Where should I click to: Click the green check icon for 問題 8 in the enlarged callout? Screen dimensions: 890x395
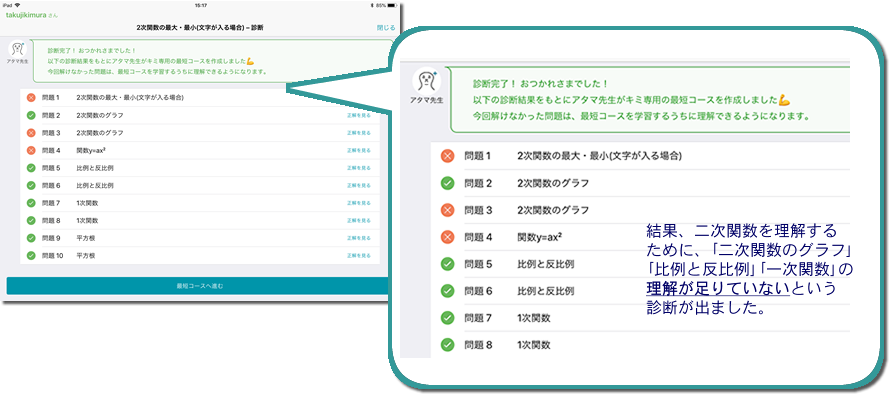(x=448, y=344)
